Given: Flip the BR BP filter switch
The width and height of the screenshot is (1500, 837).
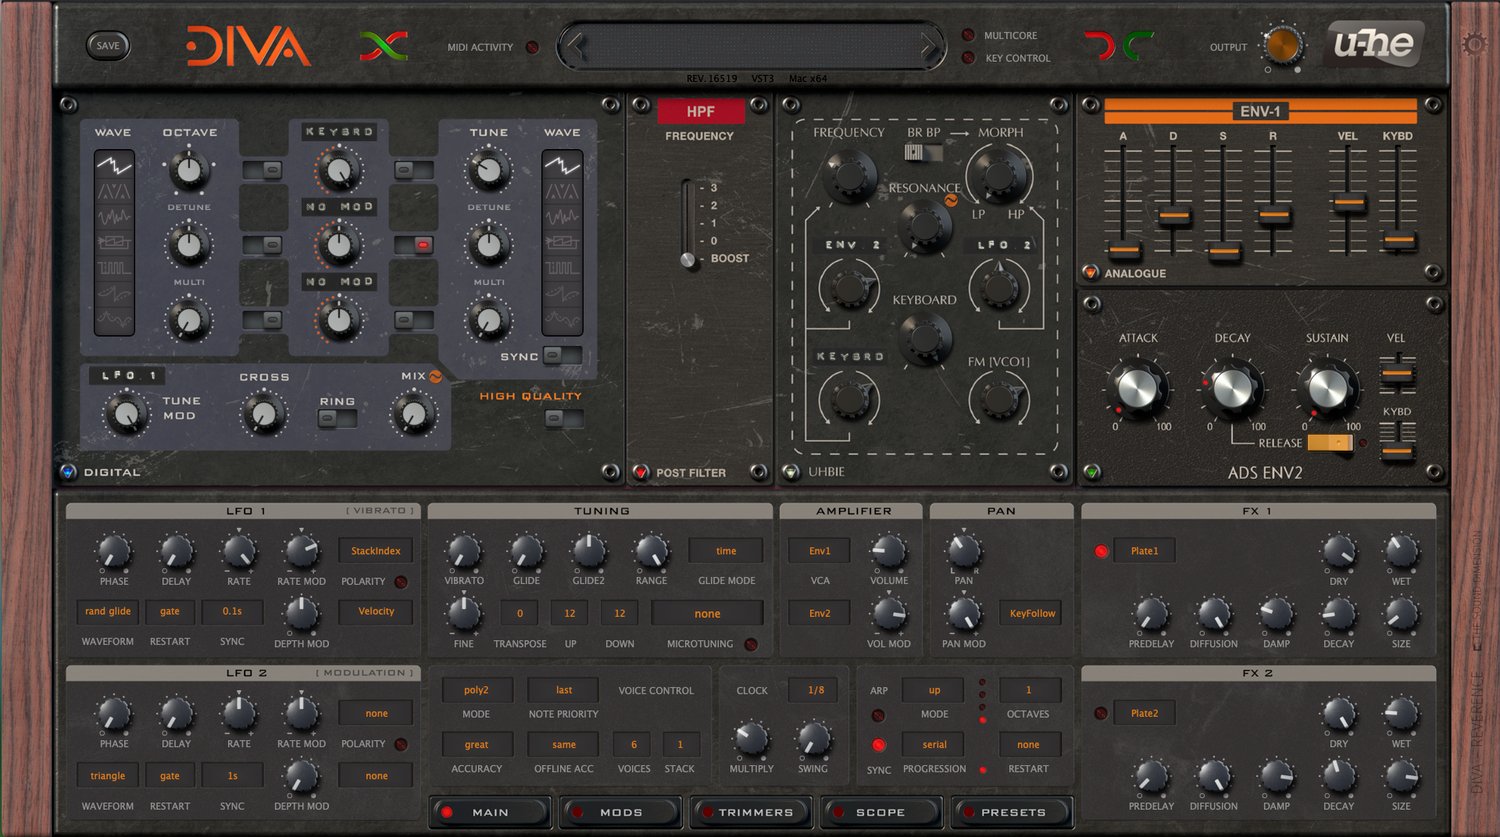Looking at the screenshot, I should [x=924, y=153].
